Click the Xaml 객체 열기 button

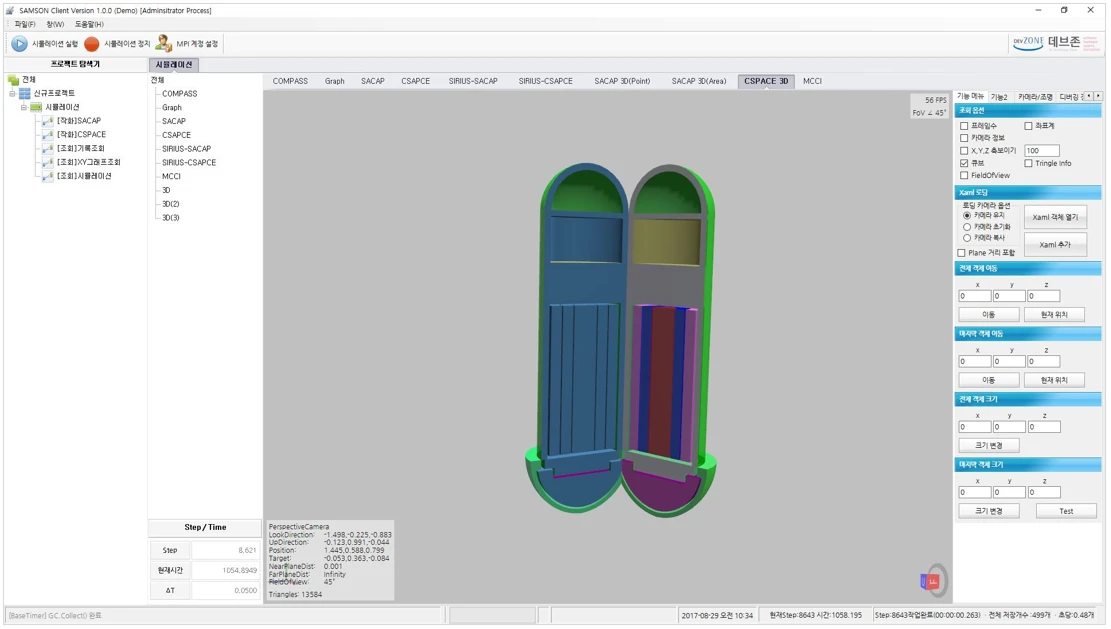click(x=1055, y=217)
